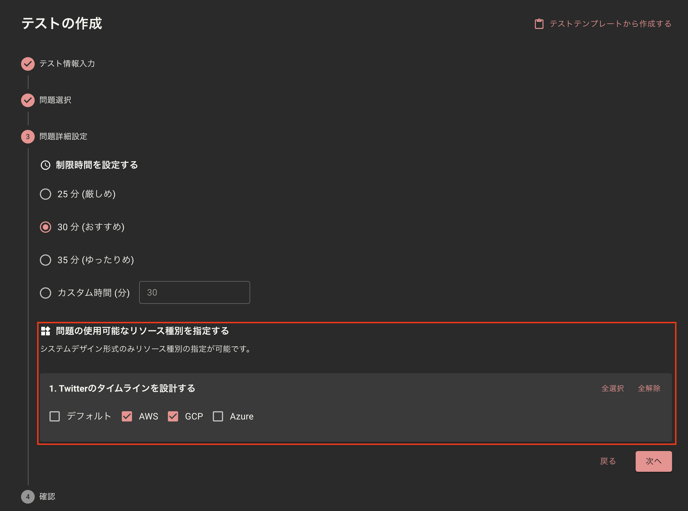Click the custom time input field showing 30
Viewport: 688px width, 511px height.
pyautogui.click(x=194, y=293)
